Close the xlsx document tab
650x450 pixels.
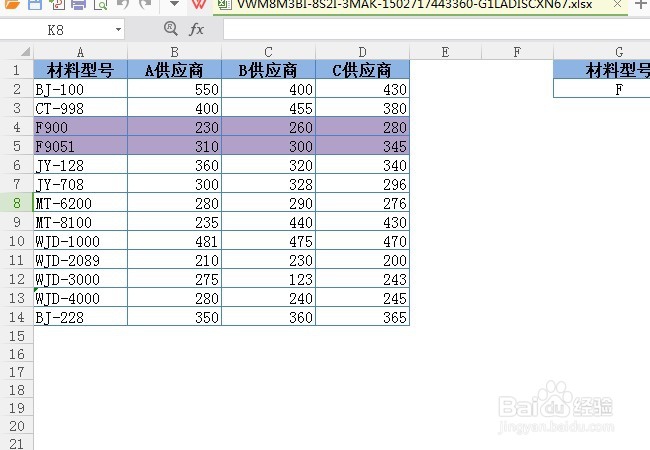617,4
